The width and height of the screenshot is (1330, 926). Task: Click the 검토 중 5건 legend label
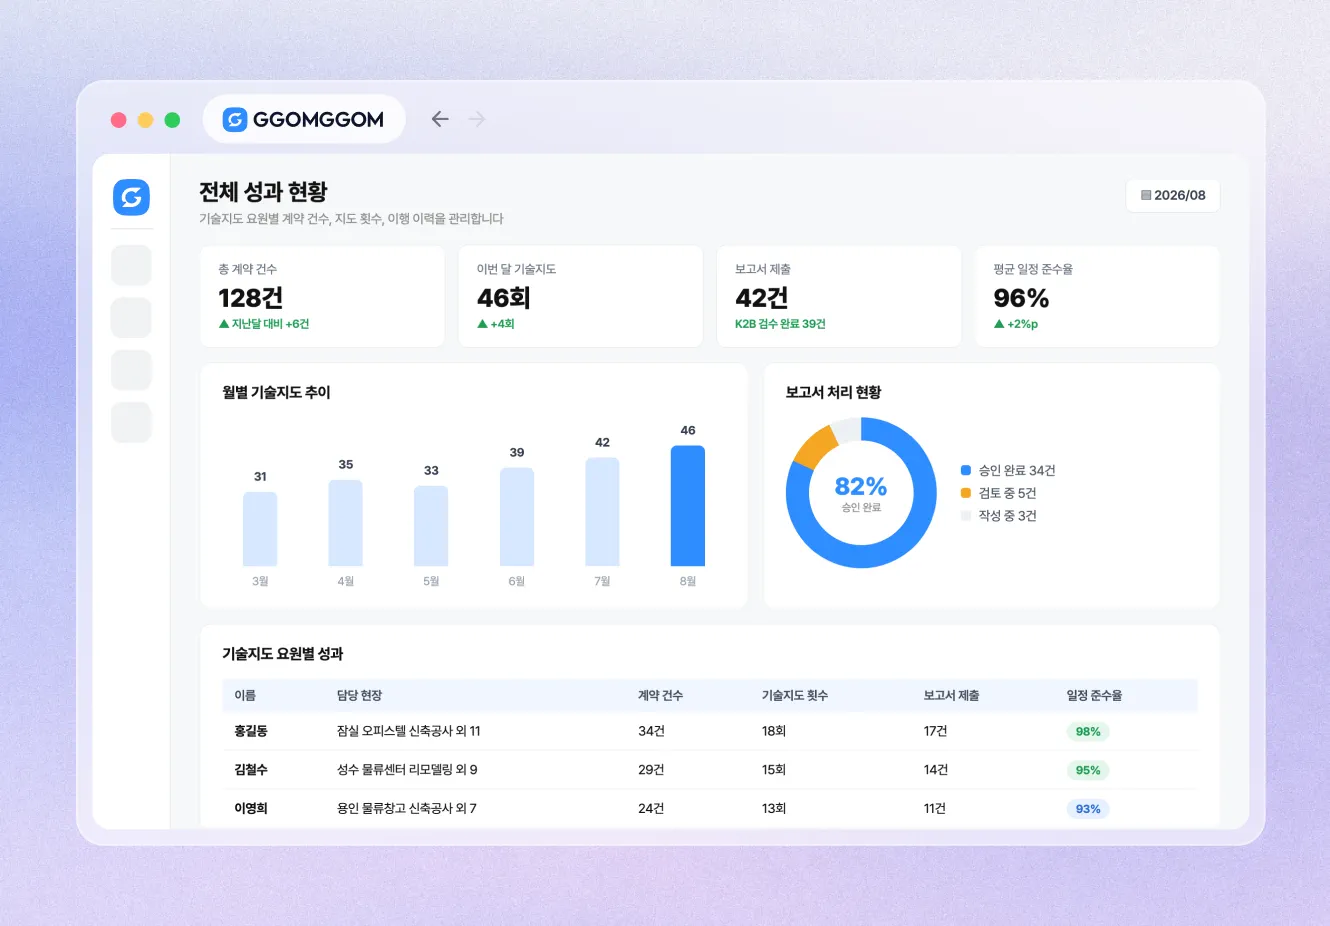click(x=1007, y=493)
